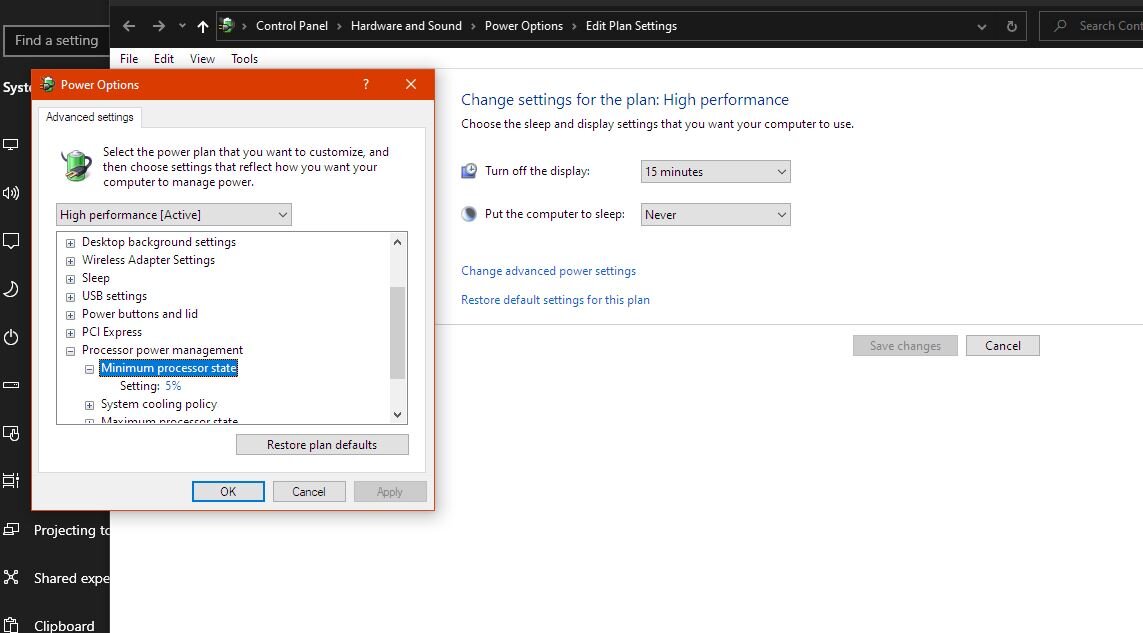This screenshot has height=633, width=1143.
Task: Open the Turn off the display dropdown
Action: click(x=715, y=172)
